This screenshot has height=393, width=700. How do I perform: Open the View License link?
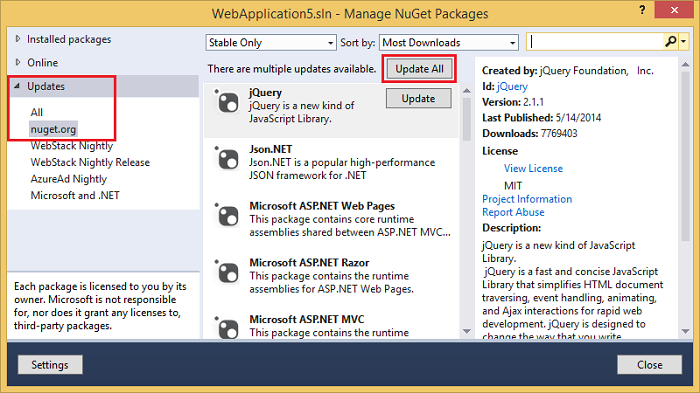click(533, 168)
